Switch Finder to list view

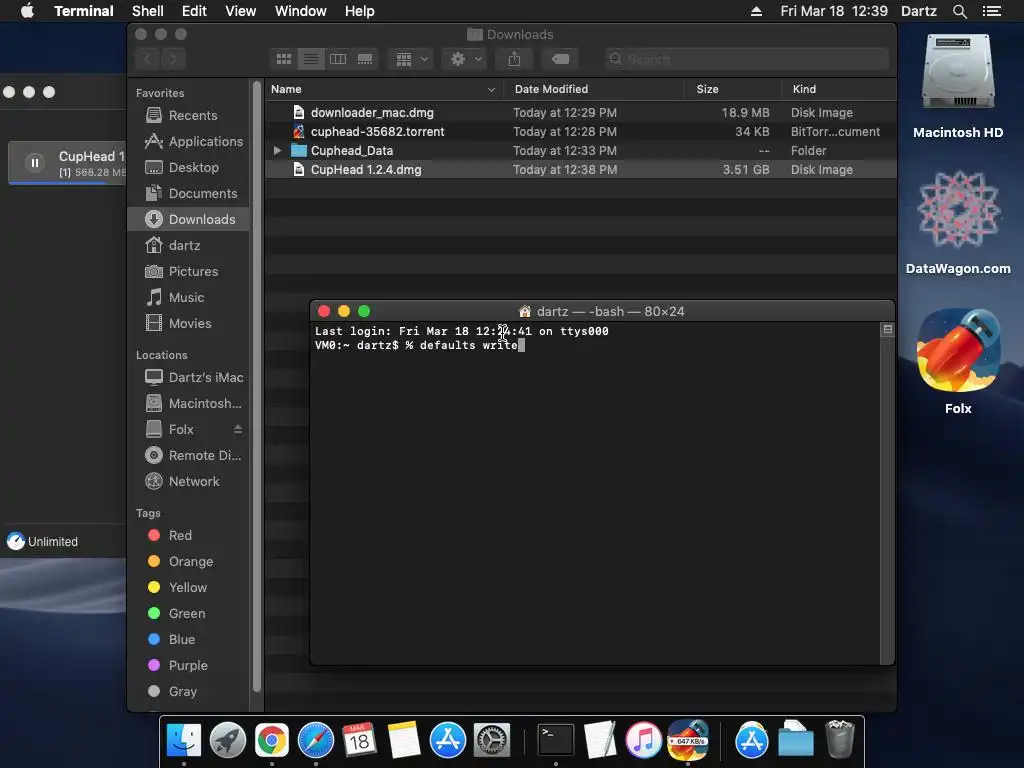tap(311, 59)
